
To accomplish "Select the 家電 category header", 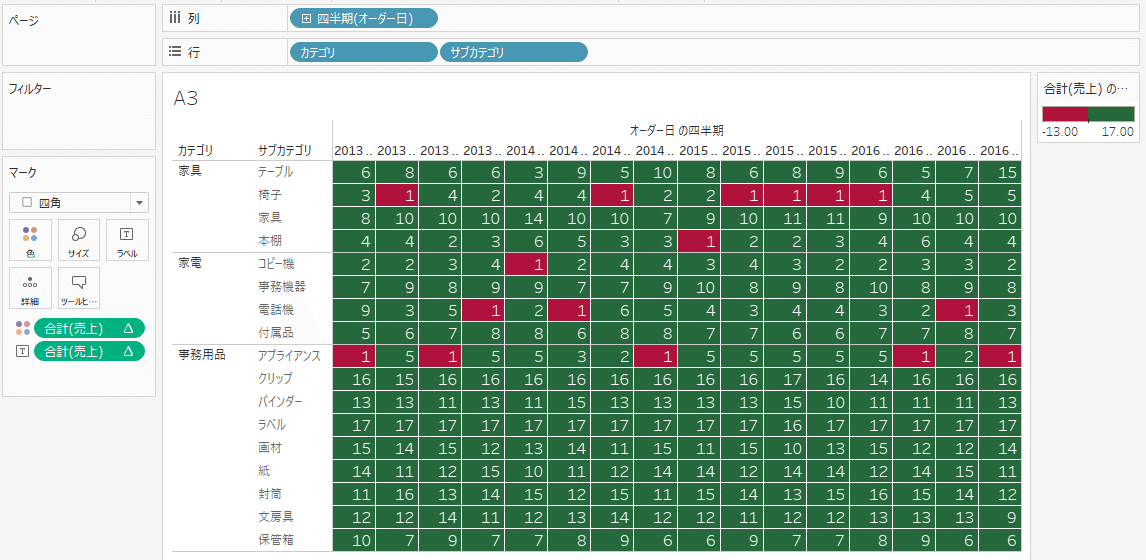I will [190, 263].
